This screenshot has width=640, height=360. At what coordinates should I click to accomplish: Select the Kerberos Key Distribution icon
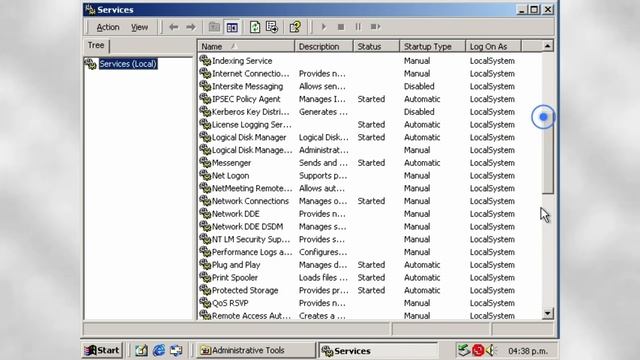205,111
